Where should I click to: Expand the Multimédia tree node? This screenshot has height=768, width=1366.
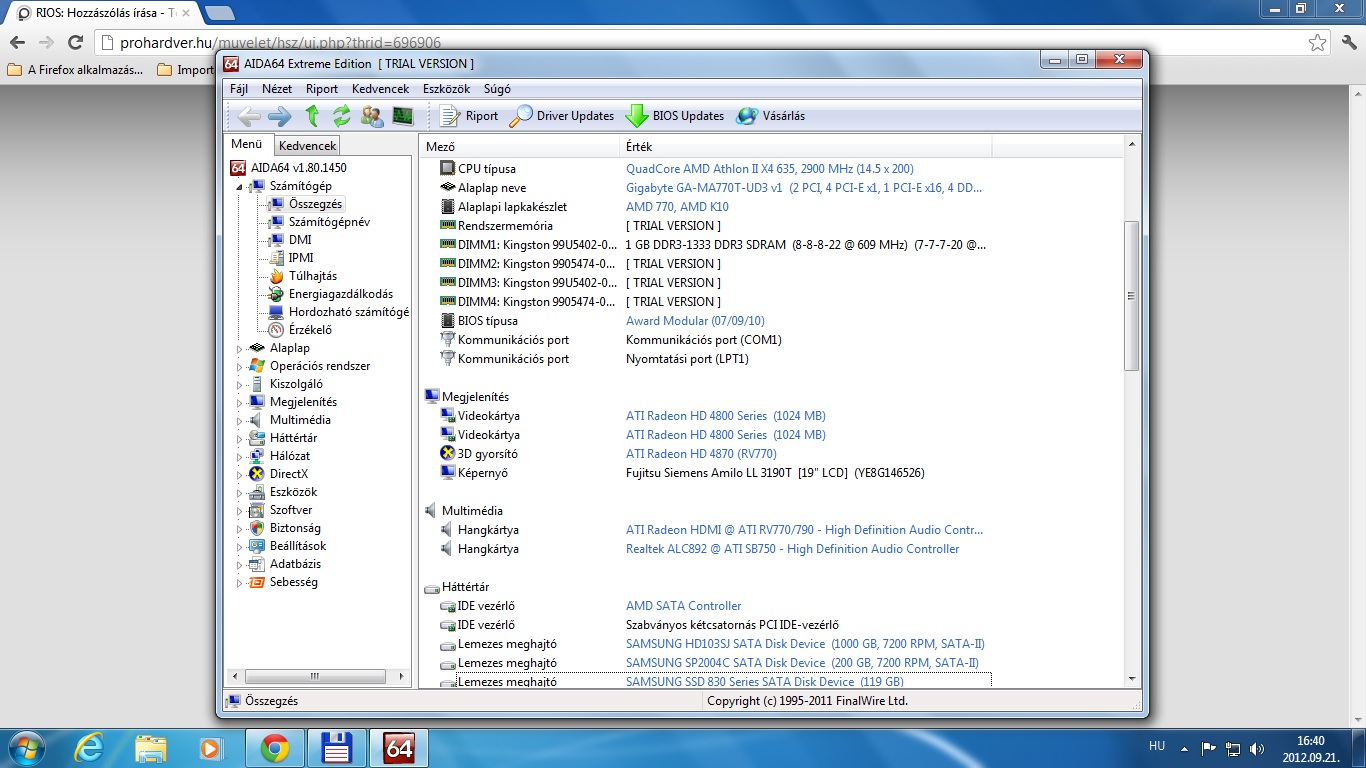239,421
